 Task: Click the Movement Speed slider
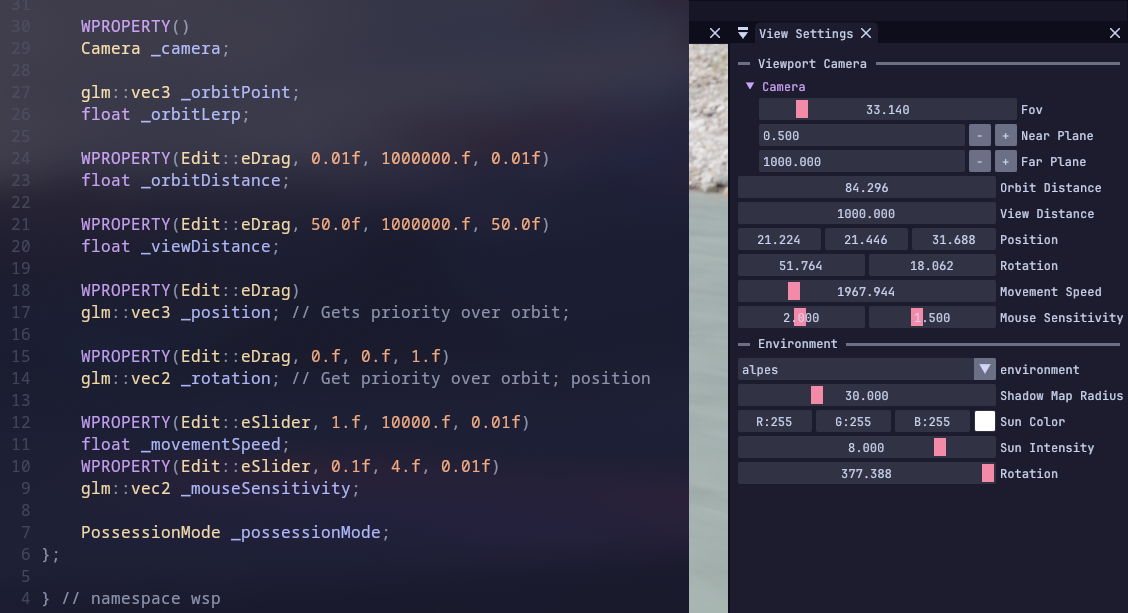point(866,292)
